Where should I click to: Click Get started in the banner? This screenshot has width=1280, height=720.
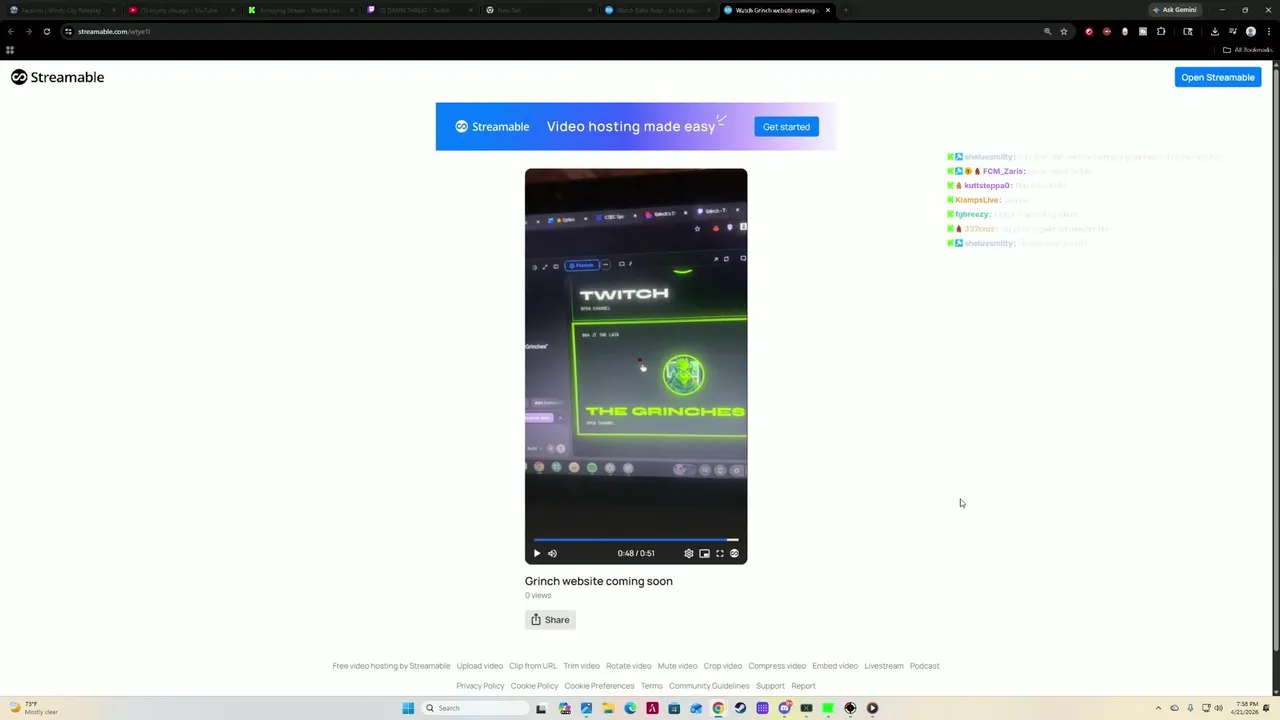[786, 127]
